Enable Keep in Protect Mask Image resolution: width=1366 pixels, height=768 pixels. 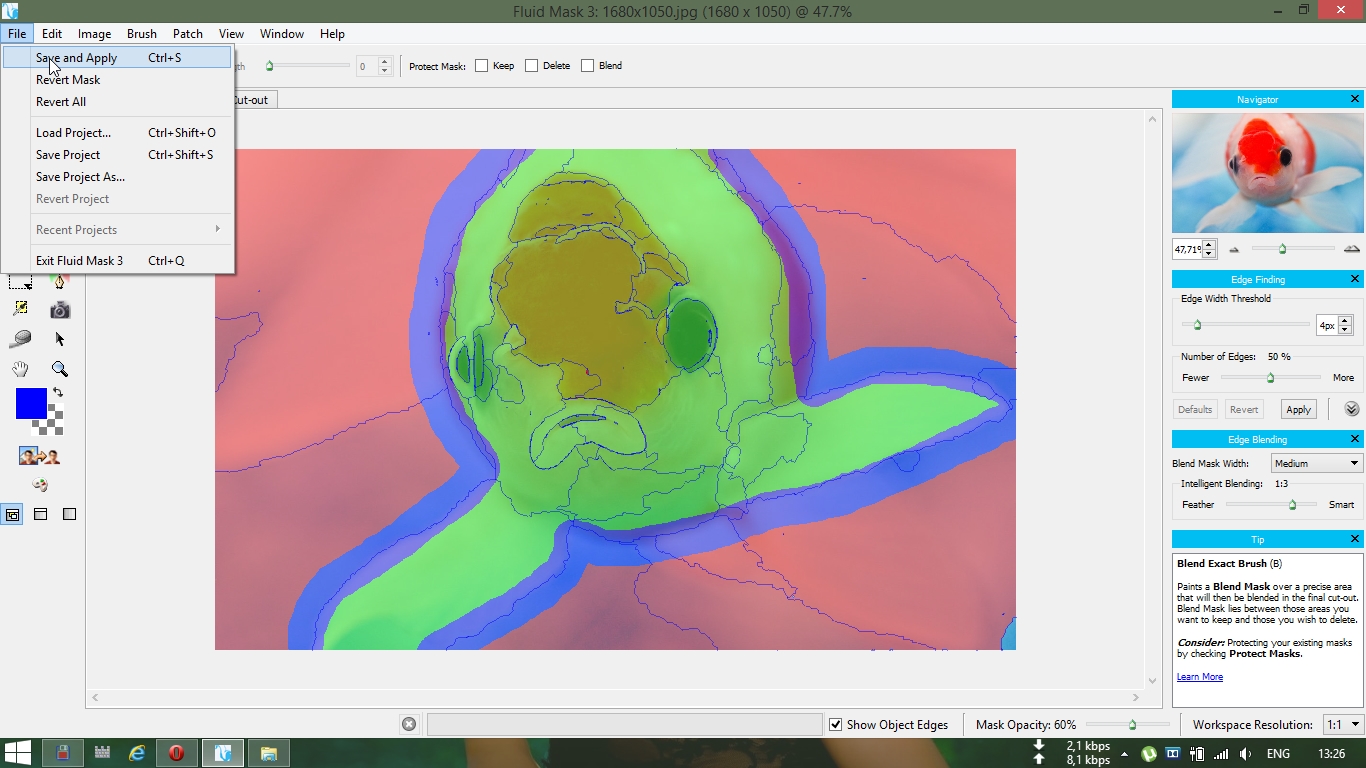tap(482, 66)
